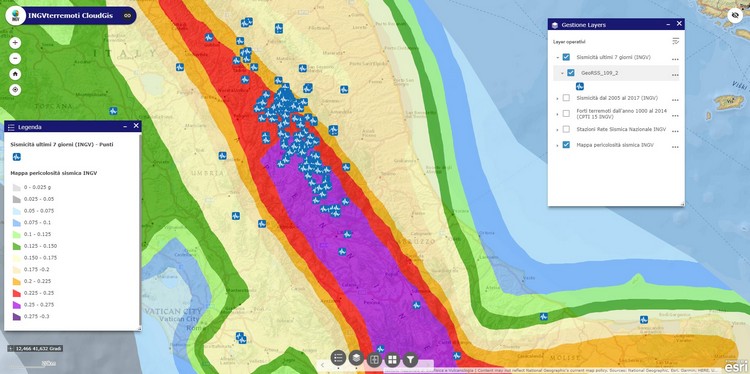Click the earthquake marker in Toscana
Viewport: 750px width, 374px height.
[113, 111]
